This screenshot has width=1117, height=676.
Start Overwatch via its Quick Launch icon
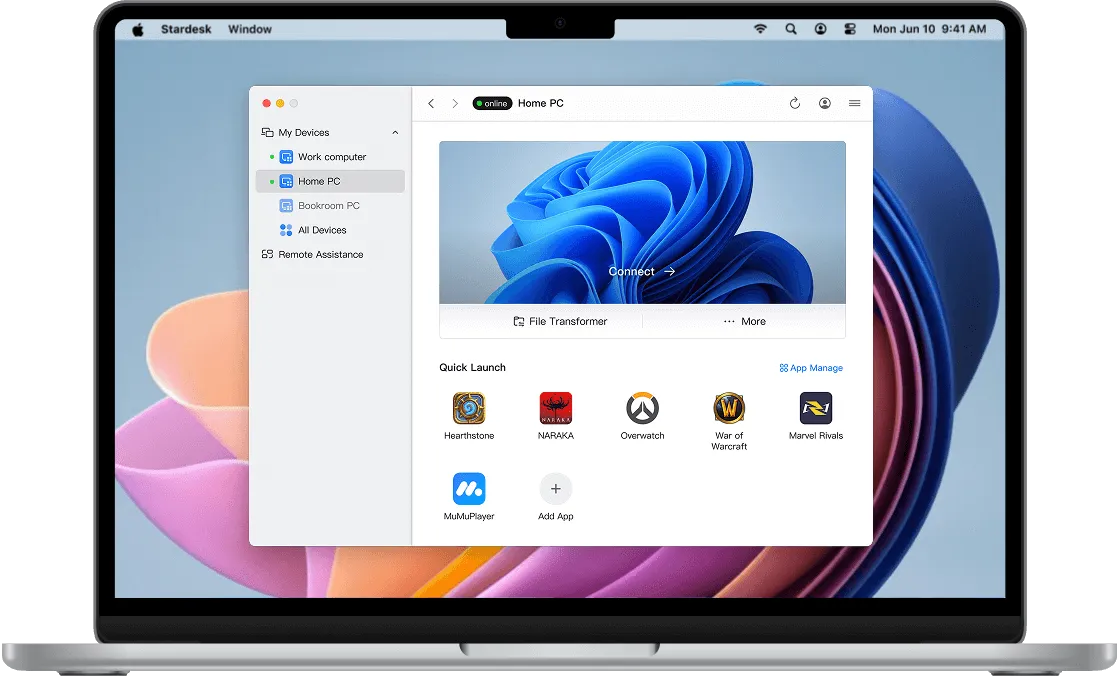(x=642, y=408)
